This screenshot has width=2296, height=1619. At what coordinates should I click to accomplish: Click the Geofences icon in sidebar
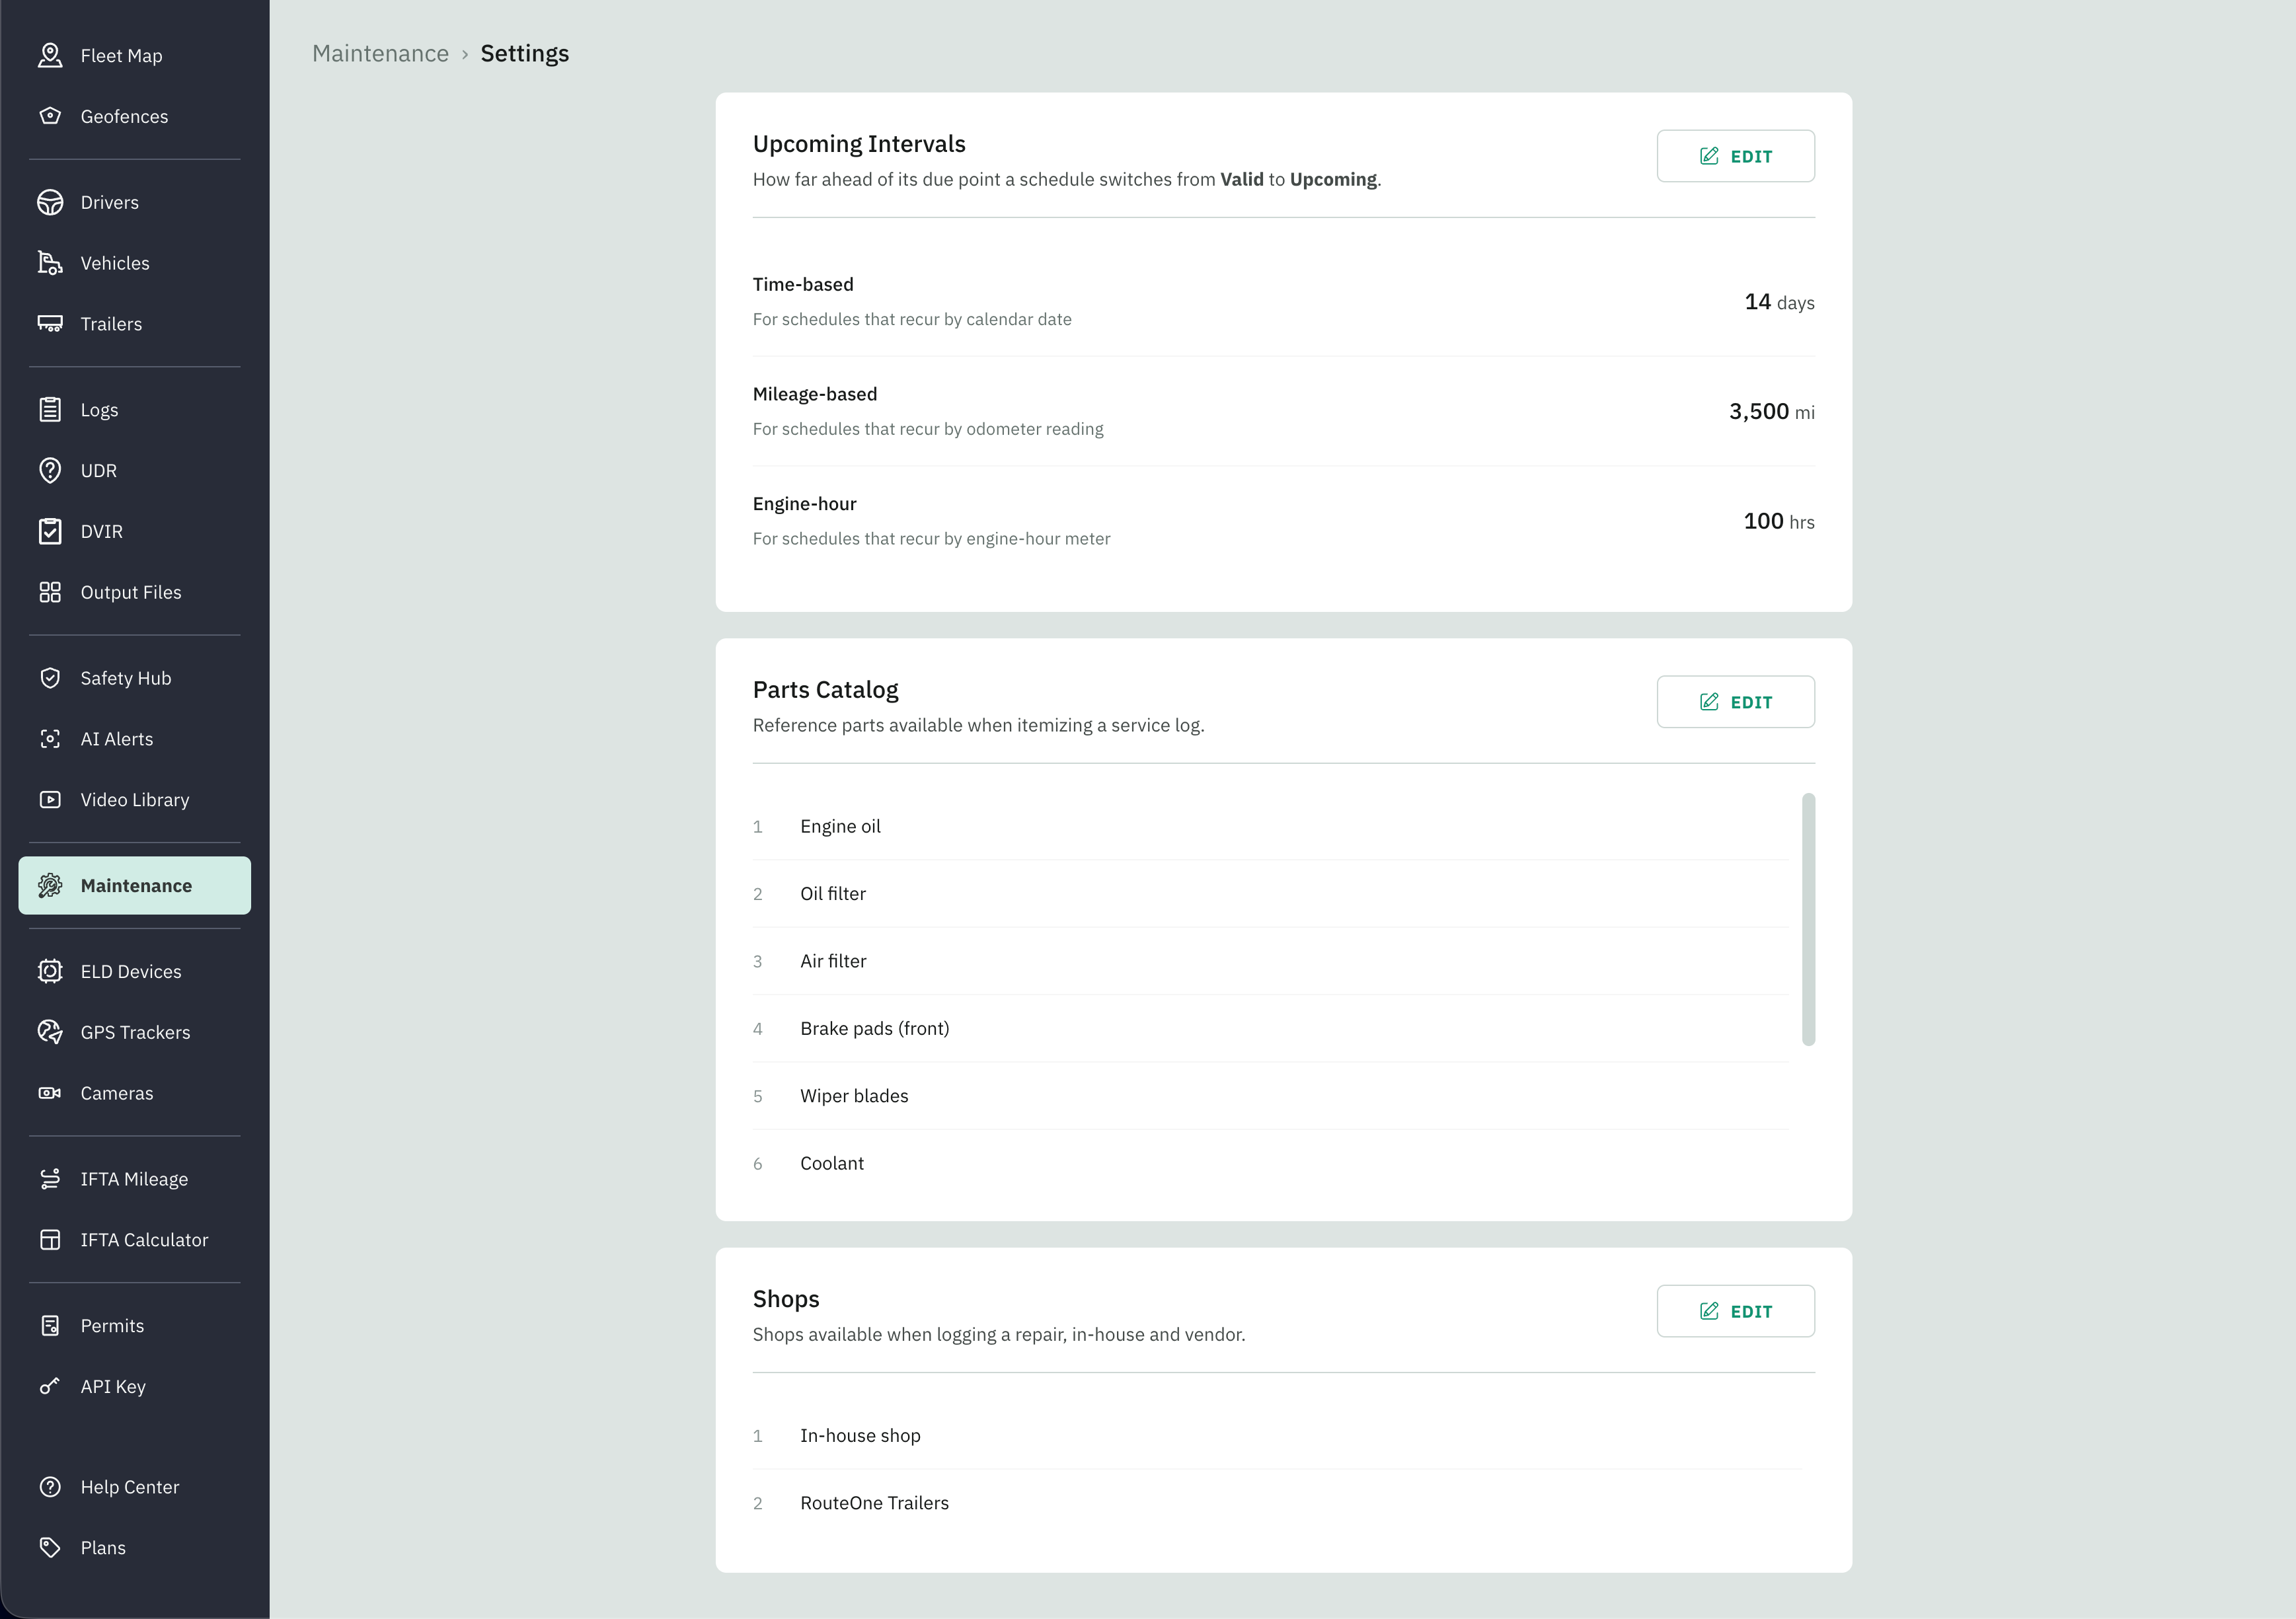click(50, 116)
